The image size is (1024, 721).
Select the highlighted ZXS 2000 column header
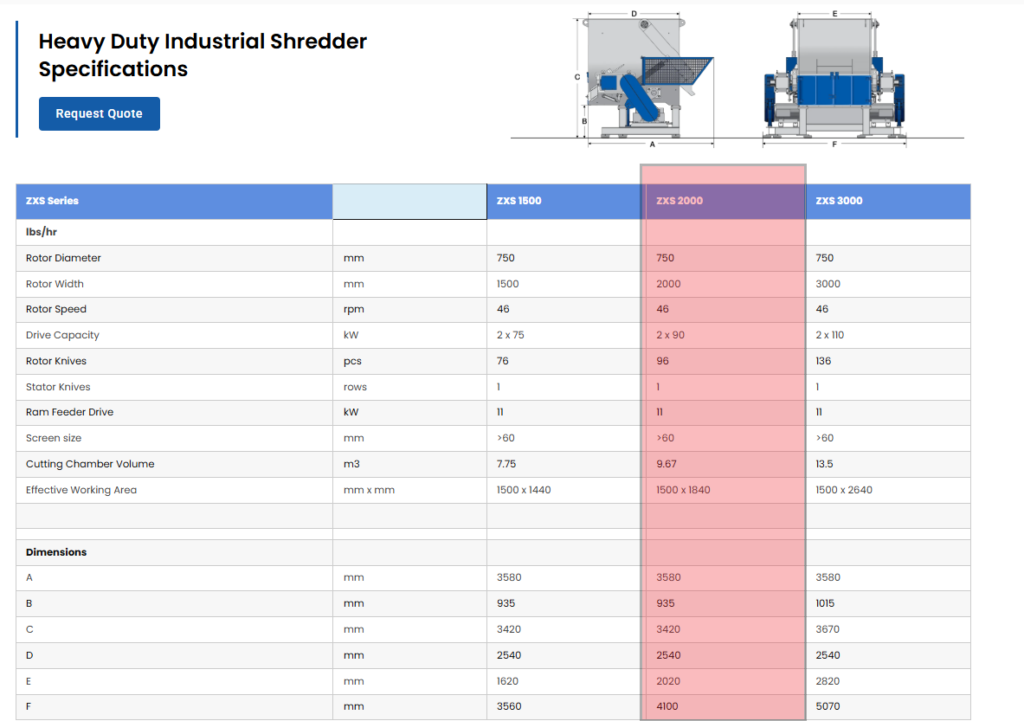tap(679, 201)
